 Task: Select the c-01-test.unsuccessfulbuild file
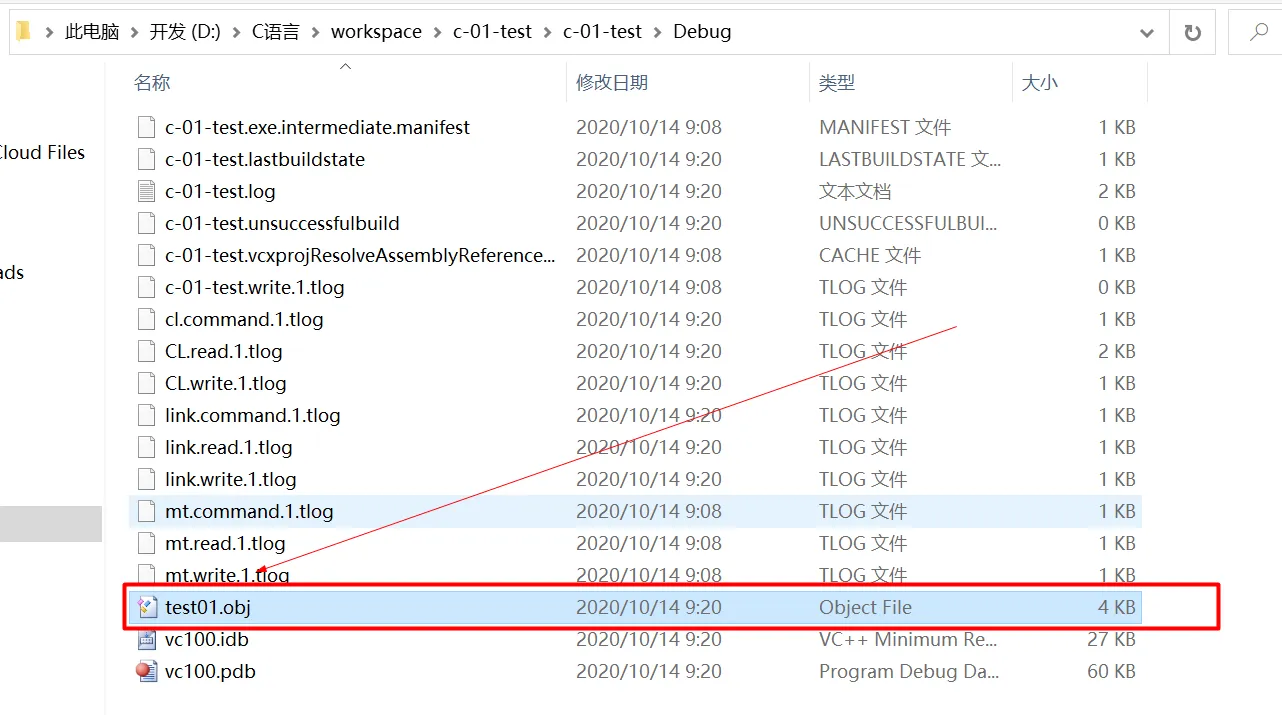coord(282,223)
